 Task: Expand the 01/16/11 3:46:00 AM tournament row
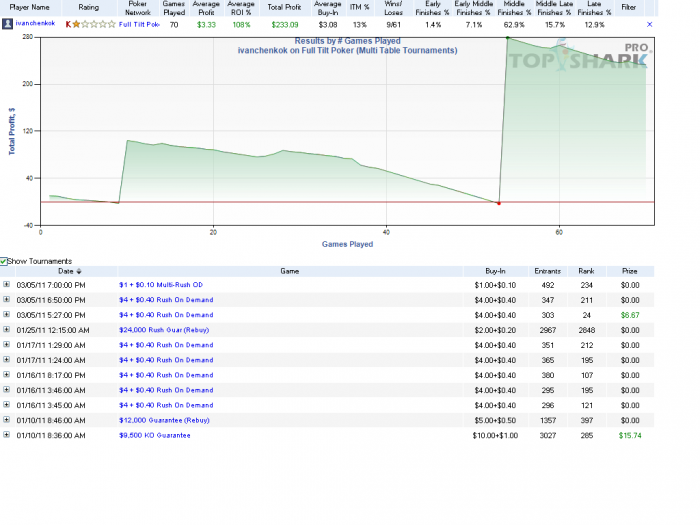[6, 390]
